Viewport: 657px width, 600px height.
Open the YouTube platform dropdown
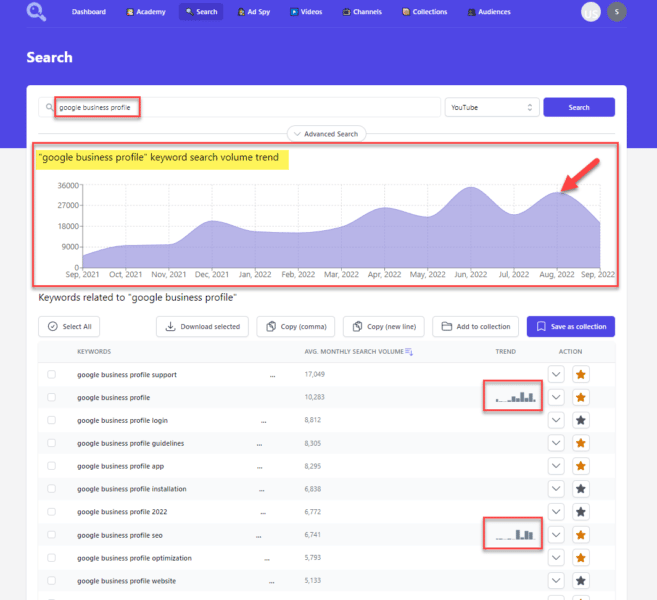[492, 107]
